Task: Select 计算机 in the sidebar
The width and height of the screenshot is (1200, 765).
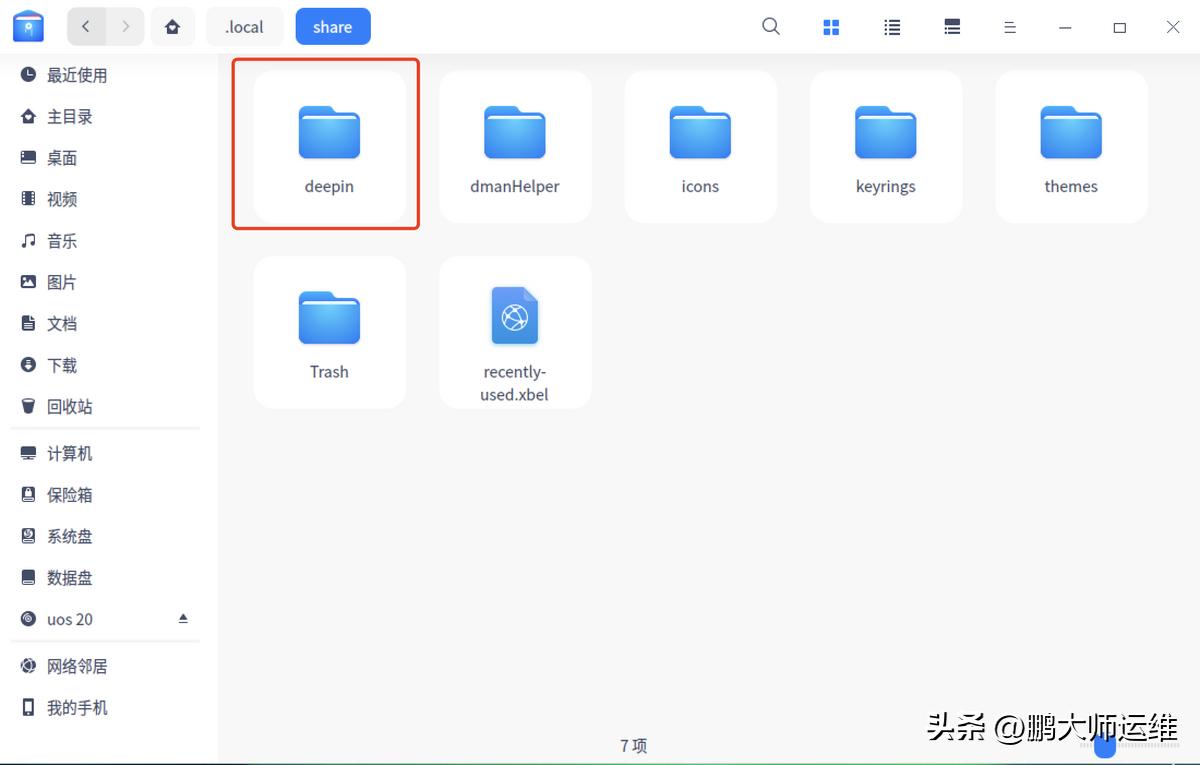Action: (68, 453)
